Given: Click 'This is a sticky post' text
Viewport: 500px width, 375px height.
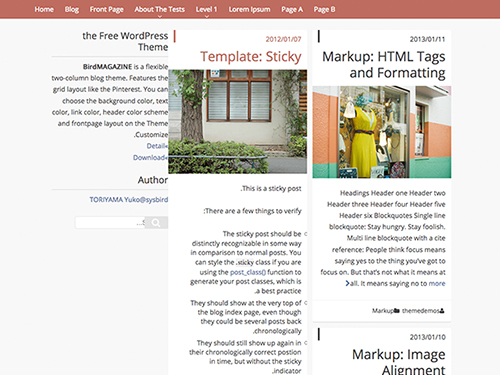Looking at the screenshot, I should pos(271,189).
